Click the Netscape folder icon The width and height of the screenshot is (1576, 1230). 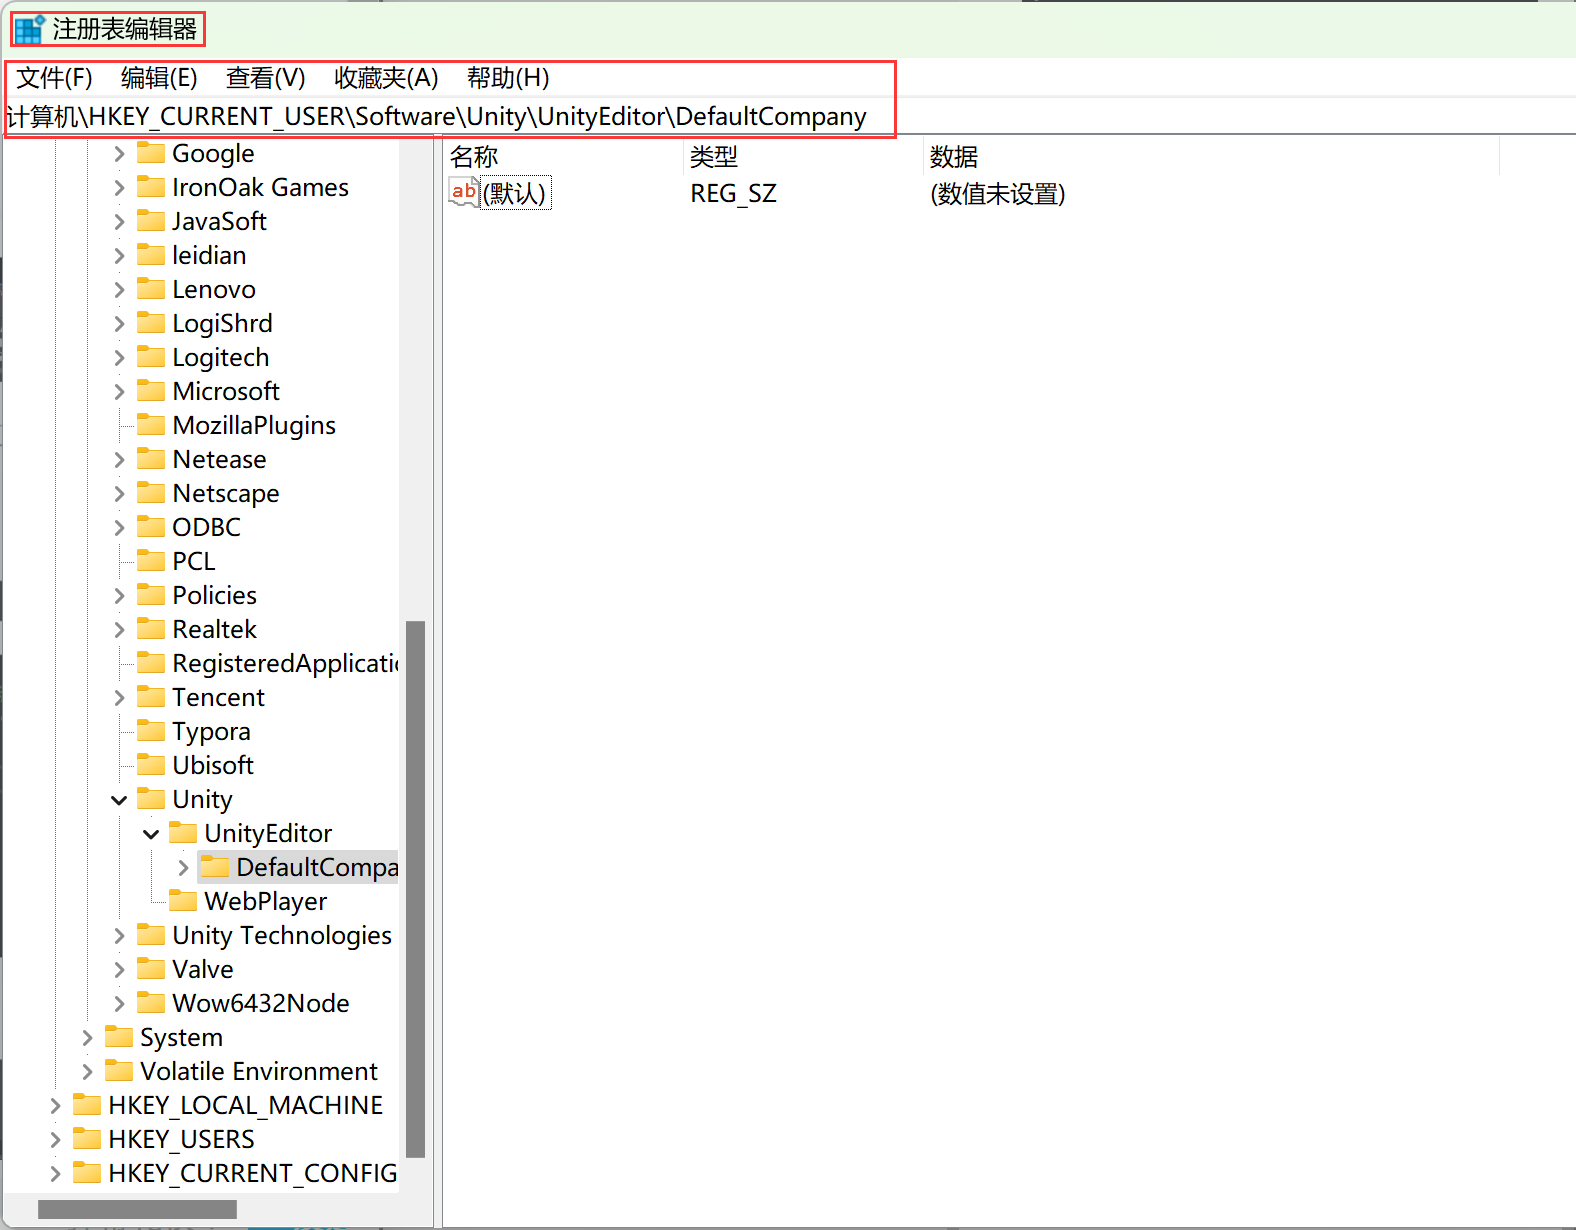pos(151,493)
